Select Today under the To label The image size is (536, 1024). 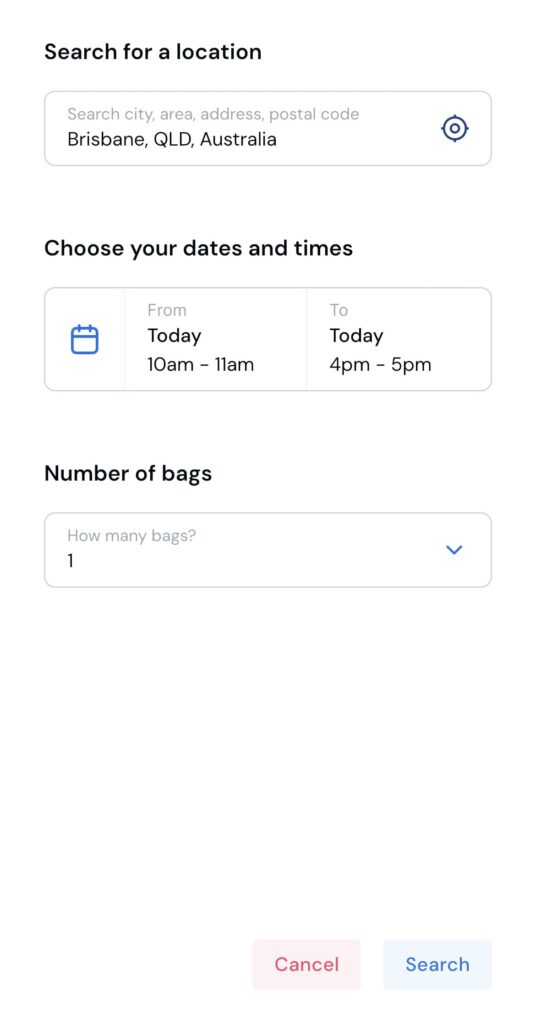point(356,336)
